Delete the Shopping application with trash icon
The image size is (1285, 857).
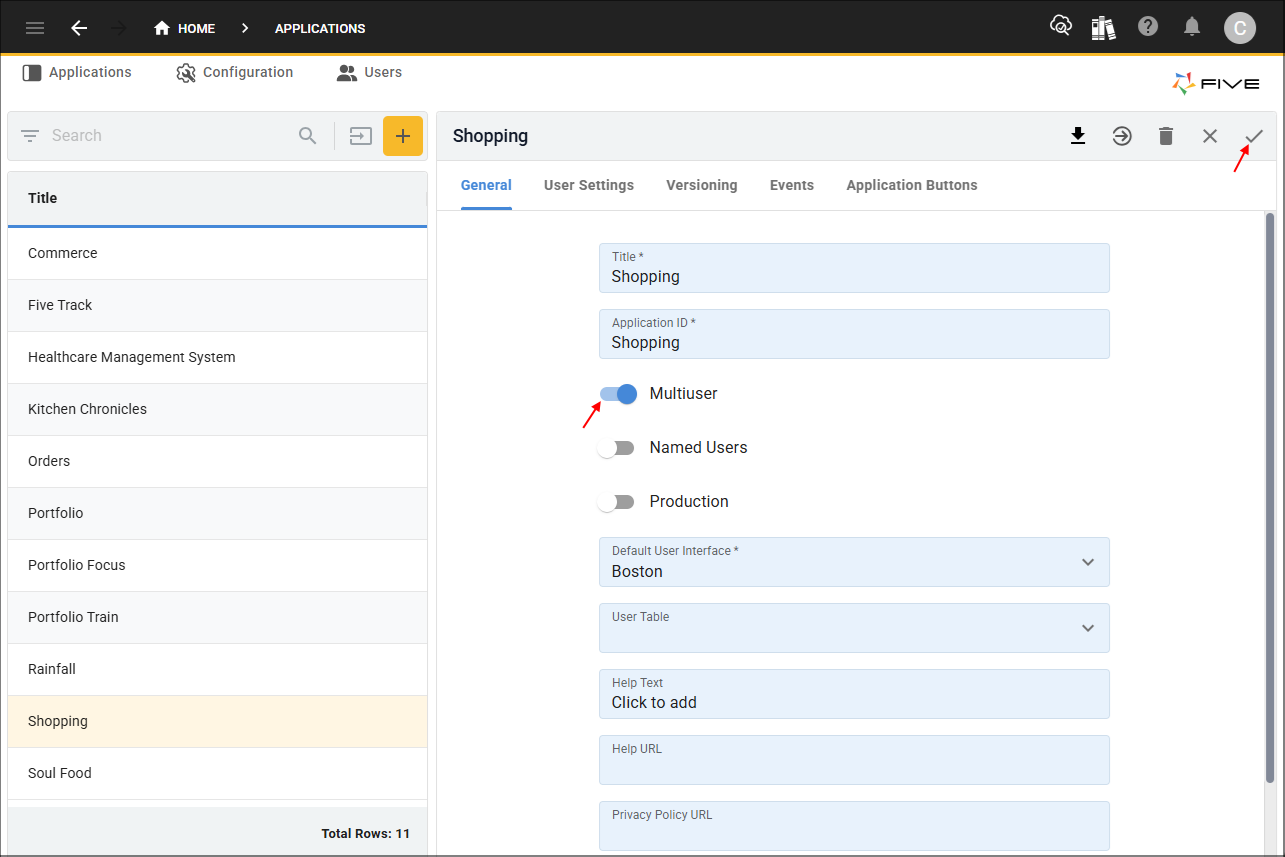1166,136
